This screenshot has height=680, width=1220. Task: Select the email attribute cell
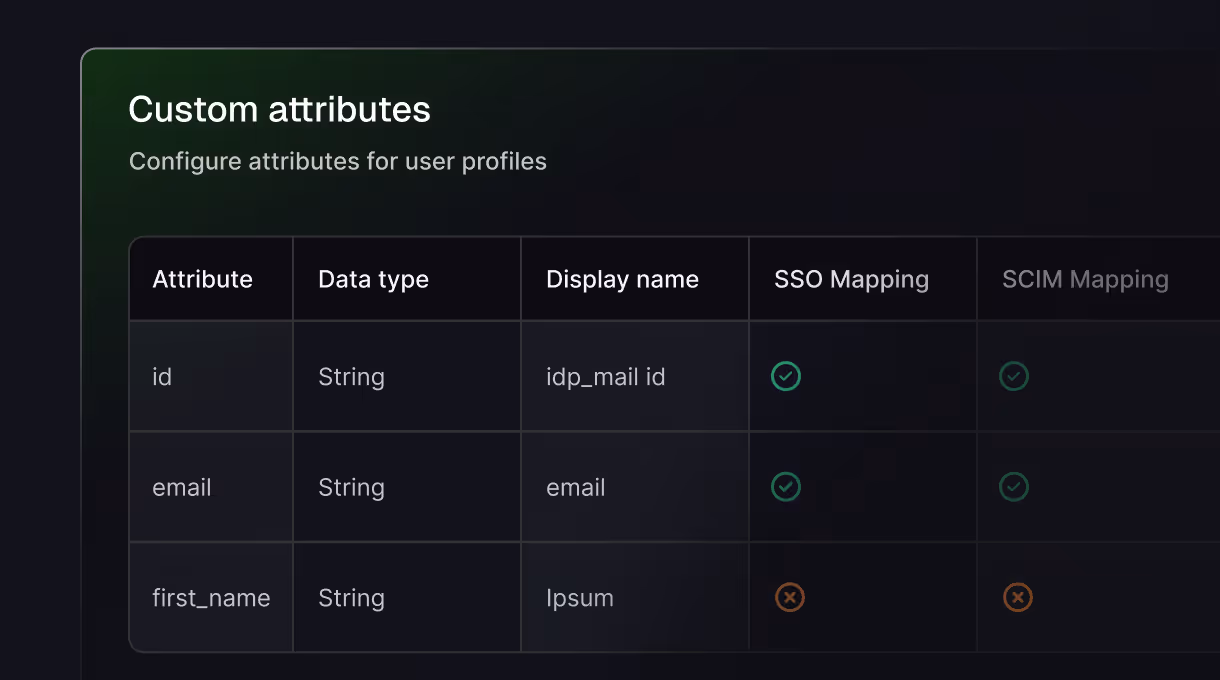click(x=182, y=488)
